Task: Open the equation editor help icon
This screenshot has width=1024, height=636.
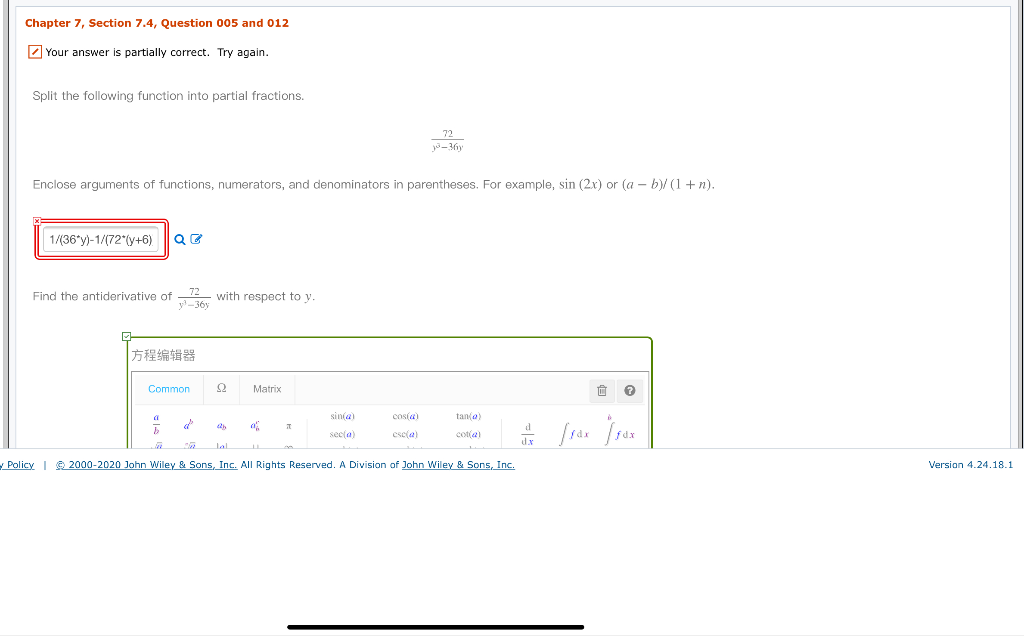Action: (x=630, y=390)
